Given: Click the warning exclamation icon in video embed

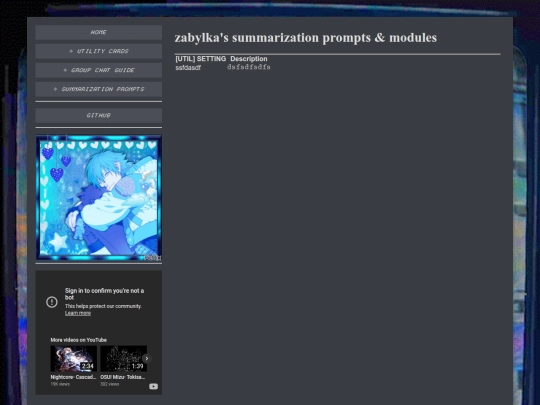Looking at the screenshot, I should point(52,302).
